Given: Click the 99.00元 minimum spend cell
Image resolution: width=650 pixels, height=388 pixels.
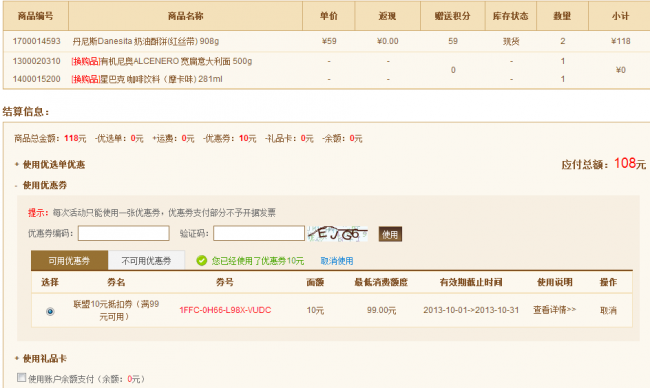Looking at the screenshot, I should click(381, 310).
